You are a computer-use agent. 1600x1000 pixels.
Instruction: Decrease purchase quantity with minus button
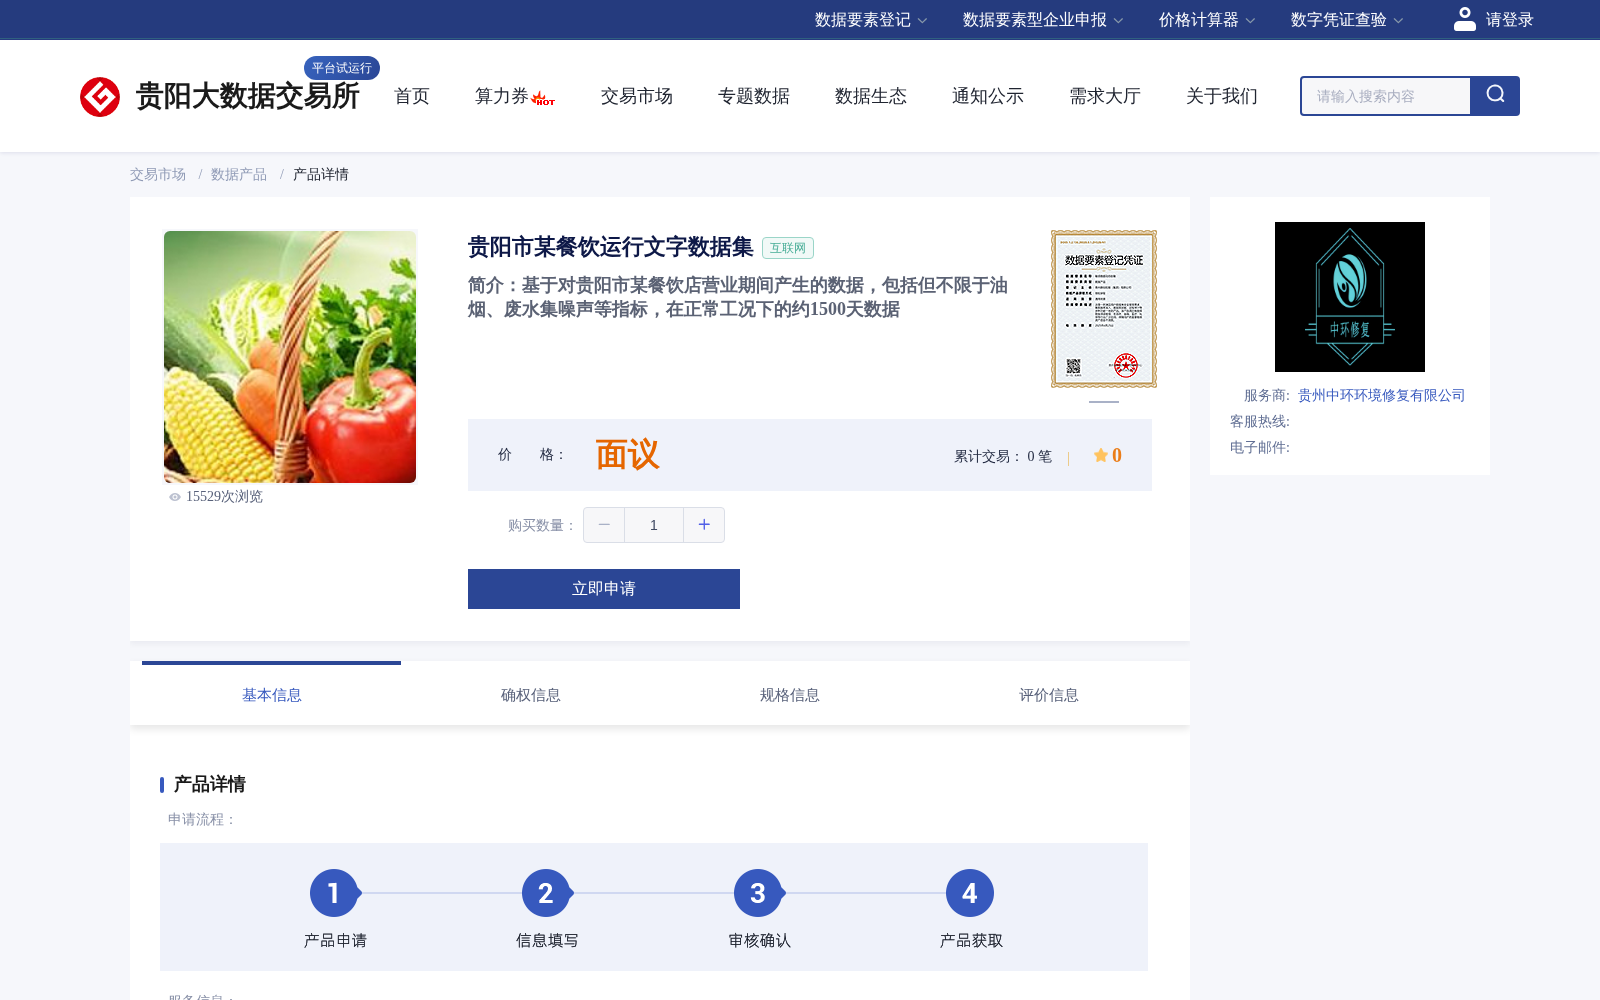[x=604, y=525]
